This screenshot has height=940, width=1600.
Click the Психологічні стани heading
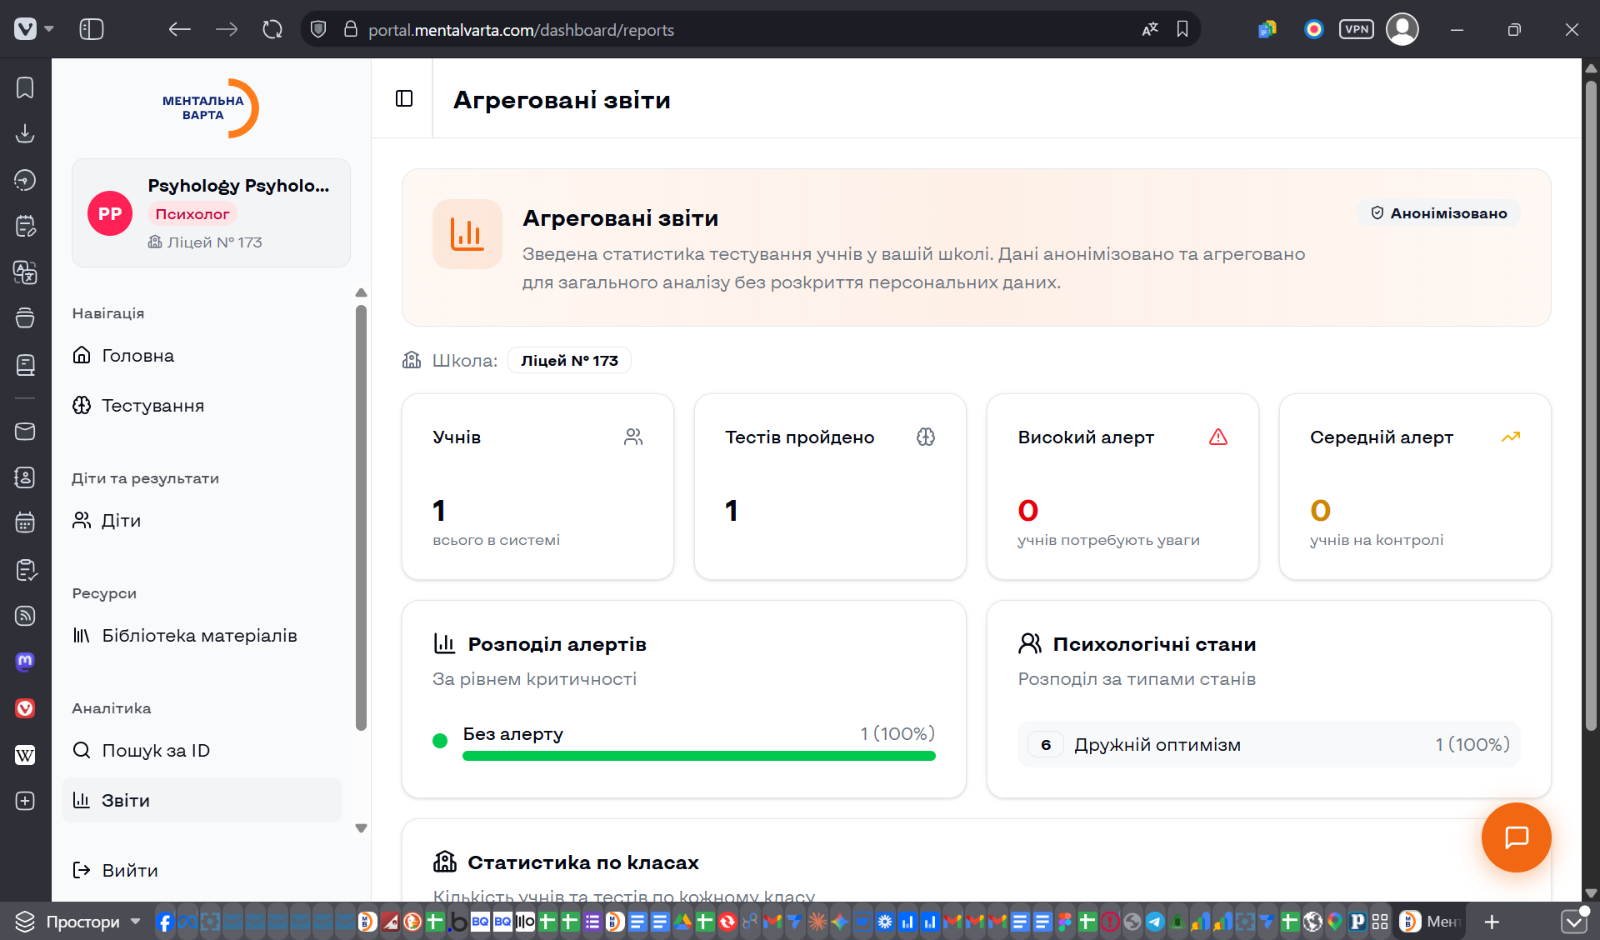tap(1154, 644)
